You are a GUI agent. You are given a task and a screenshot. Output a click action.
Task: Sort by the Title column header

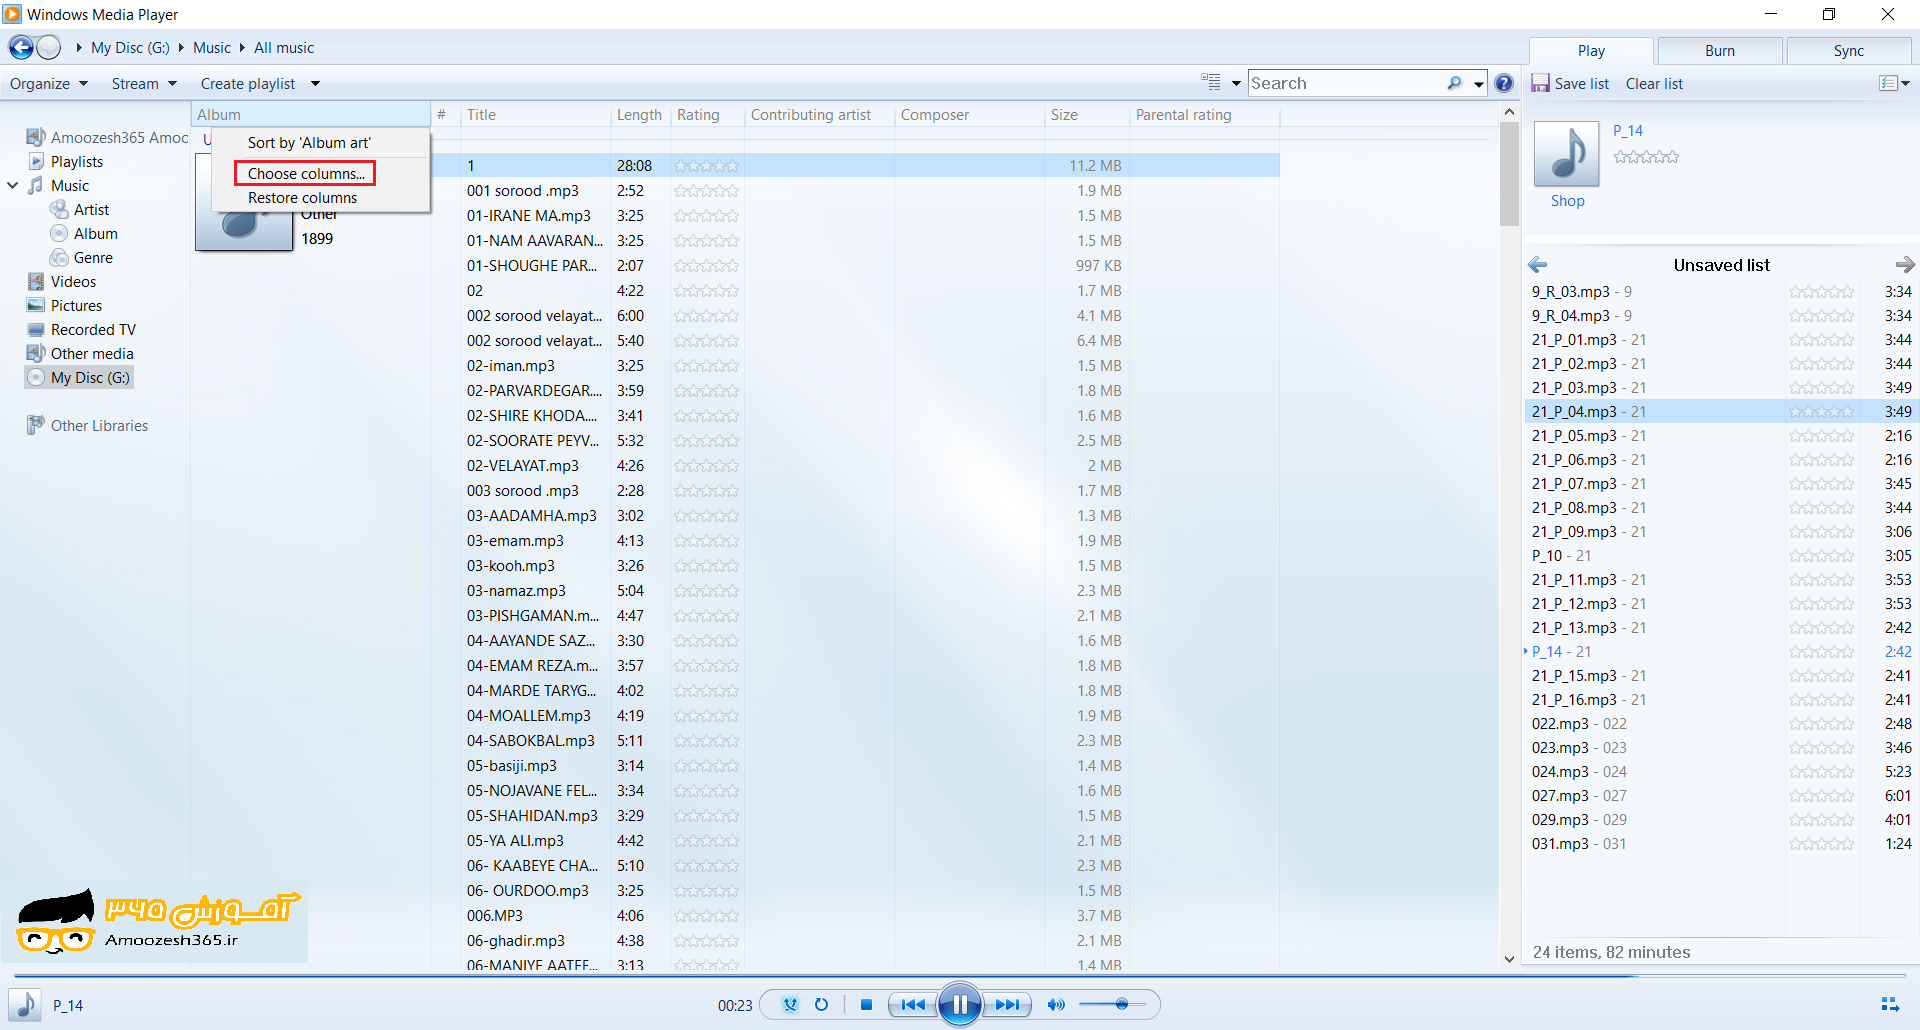click(x=535, y=114)
